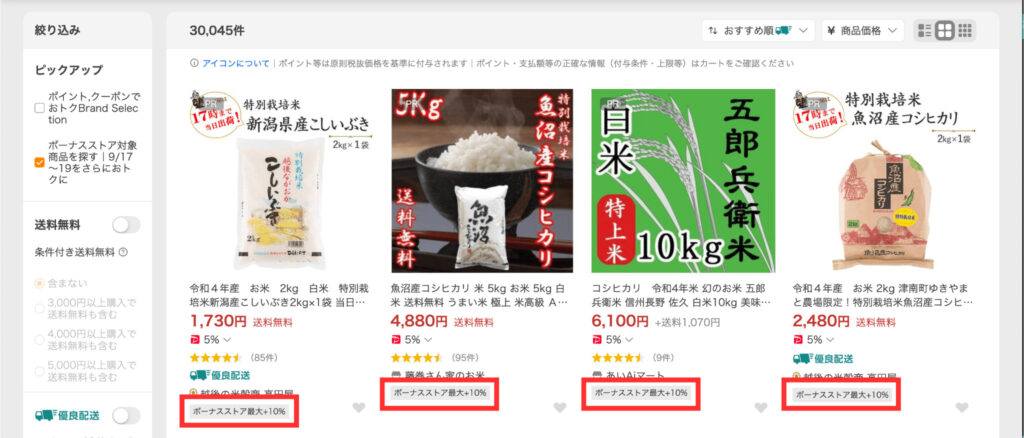Favorite the 1,730円 こしいぶき rice item

(359, 408)
